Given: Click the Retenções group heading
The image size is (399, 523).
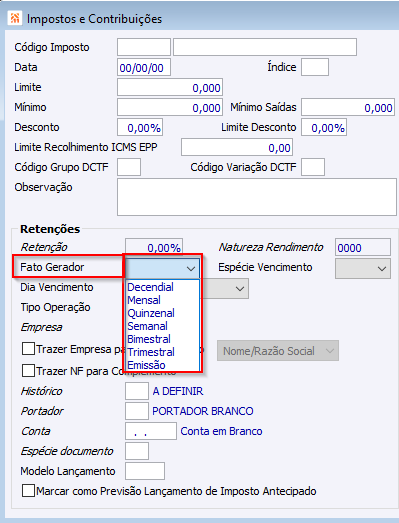Looking at the screenshot, I should [50, 229].
